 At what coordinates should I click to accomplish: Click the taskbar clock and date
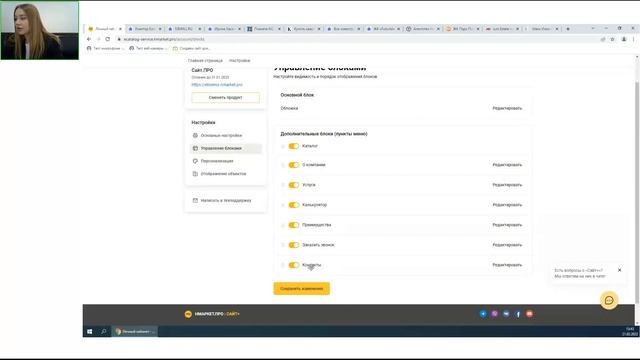629,331
